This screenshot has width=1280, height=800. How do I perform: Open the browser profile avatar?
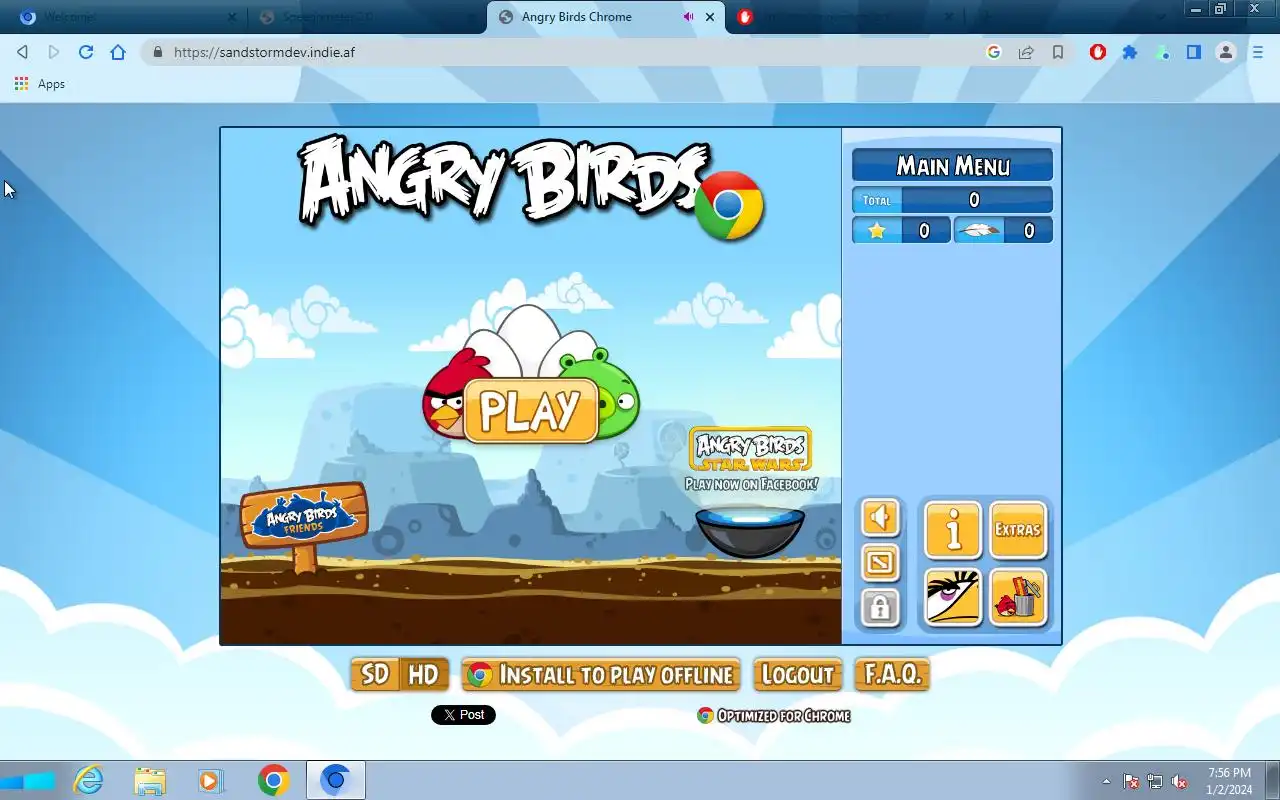[1226, 52]
